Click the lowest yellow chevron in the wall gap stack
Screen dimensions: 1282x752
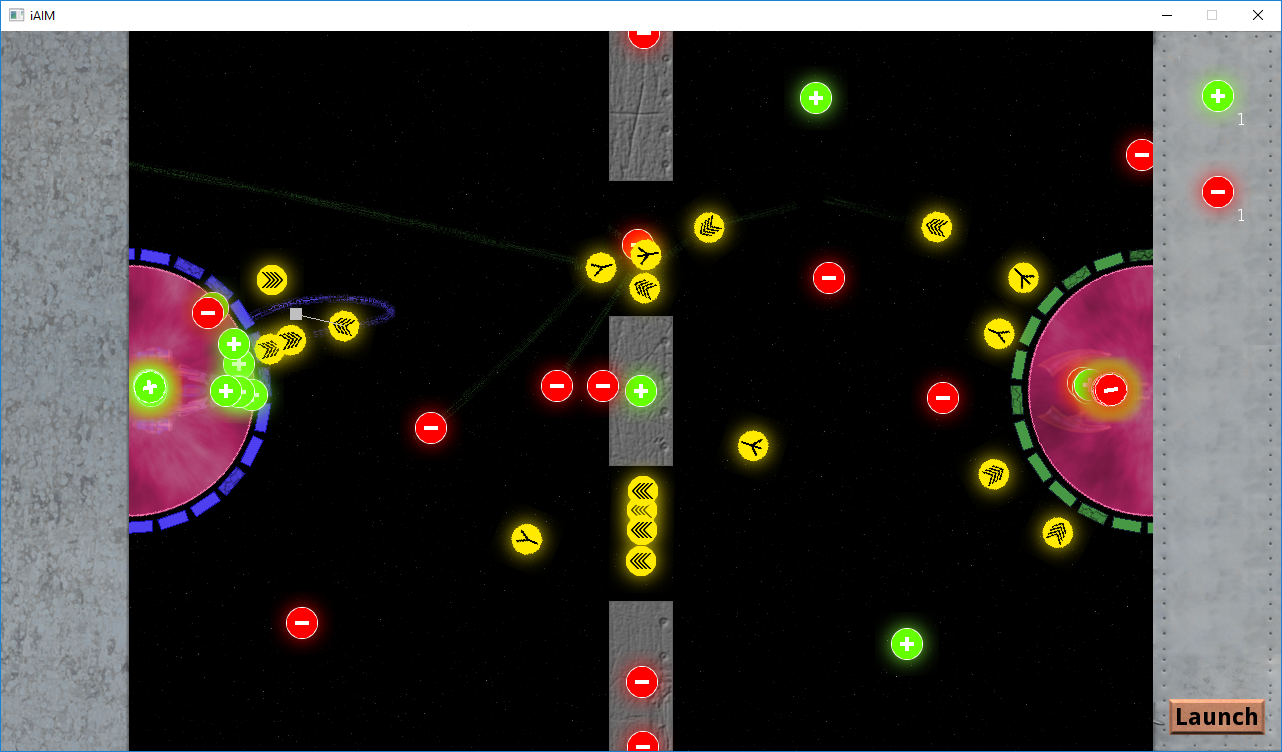pos(641,561)
